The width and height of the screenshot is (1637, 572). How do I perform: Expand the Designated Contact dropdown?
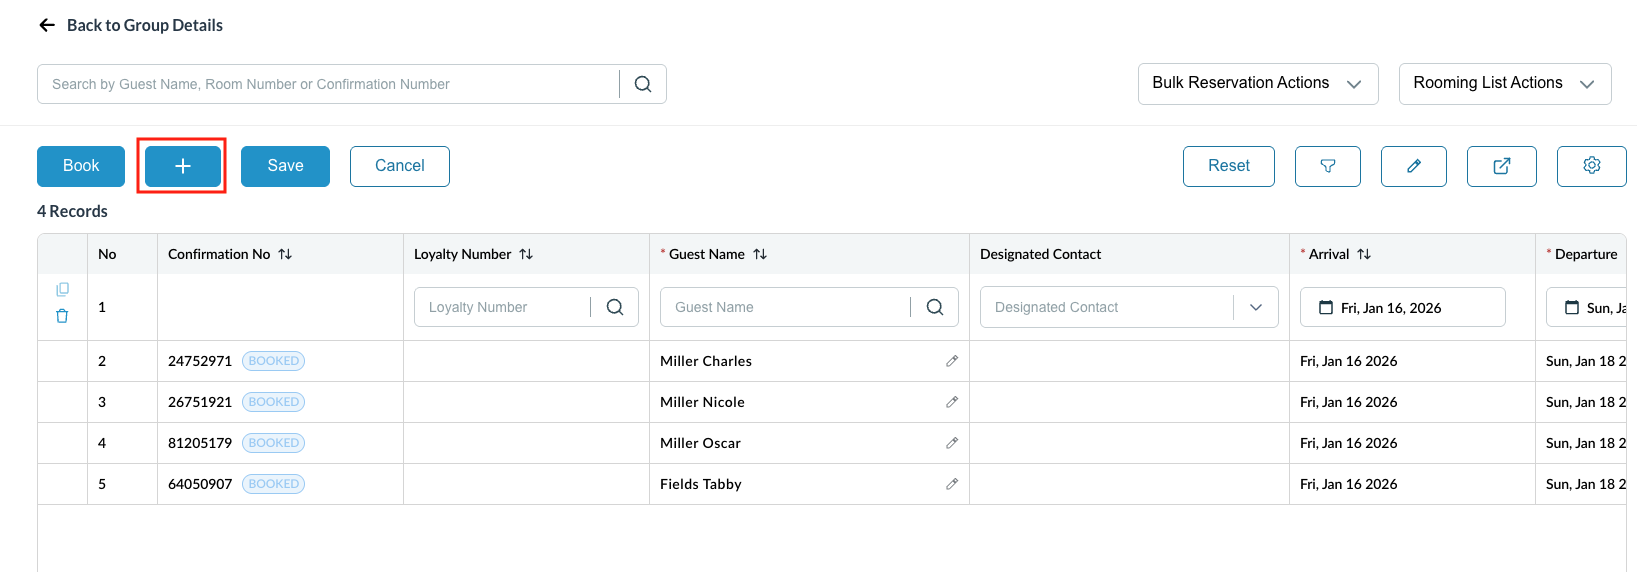1256,307
